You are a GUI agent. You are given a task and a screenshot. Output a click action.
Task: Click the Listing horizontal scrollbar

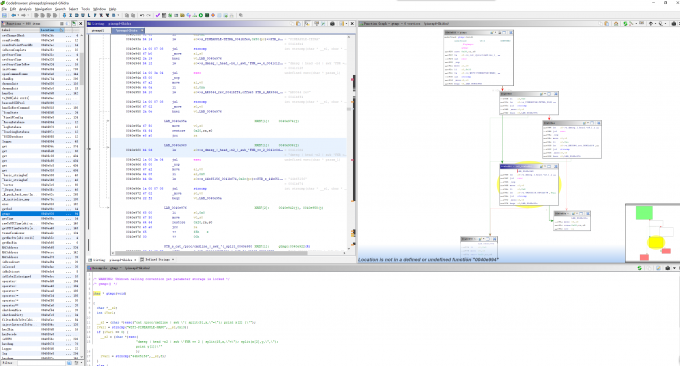pos(228,252)
